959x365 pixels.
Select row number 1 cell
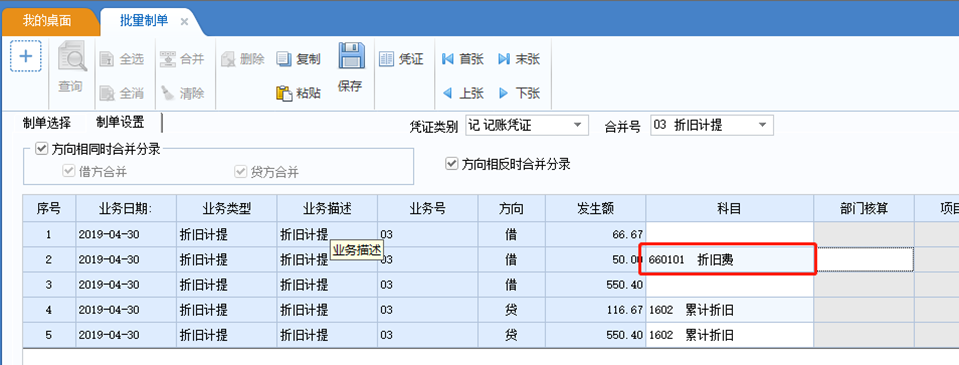coord(49,234)
